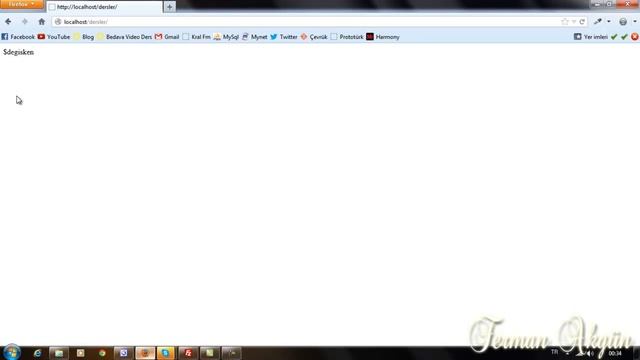Click the green checkmark beside Yer imleri

tap(614, 37)
